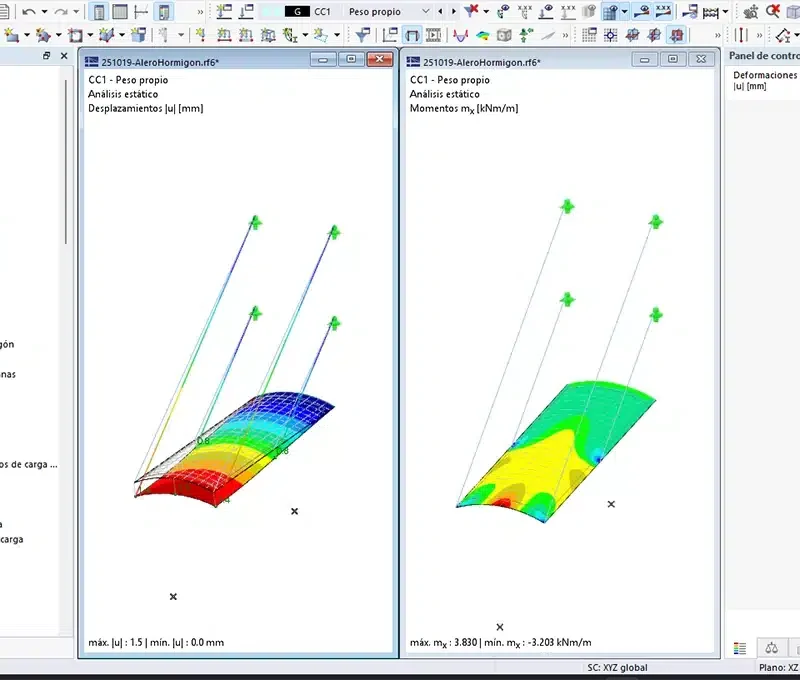Go to previous load case arrow
The image size is (800, 680).
(x=440, y=11)
